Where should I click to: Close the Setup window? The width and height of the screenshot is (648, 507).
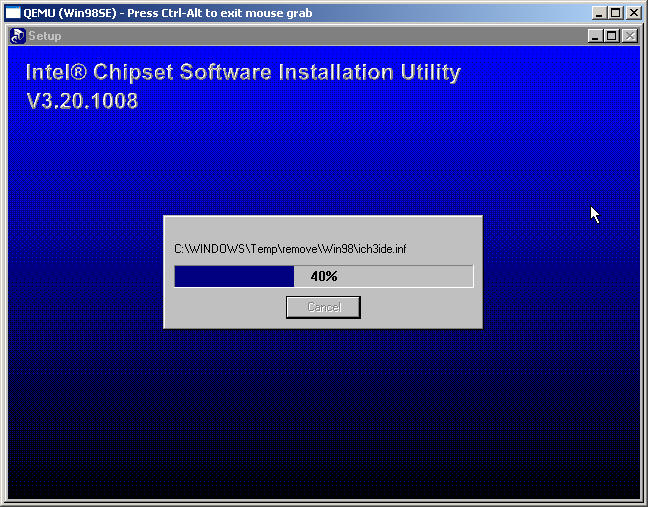pos(629,36)
